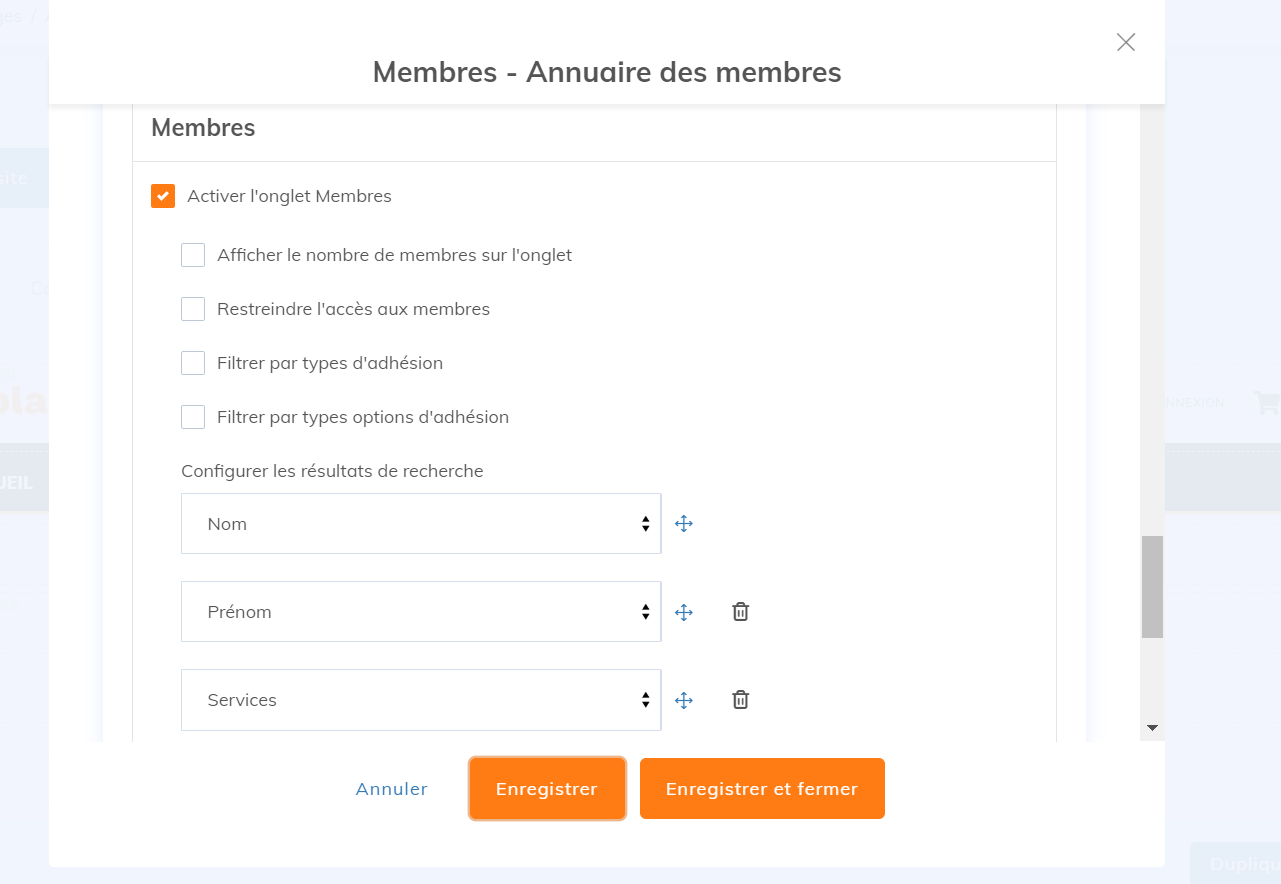This screenshot has width=1281, height=884.
Task: Tick Filtrer par types options d'adhésion
Action: pos(193,417)
